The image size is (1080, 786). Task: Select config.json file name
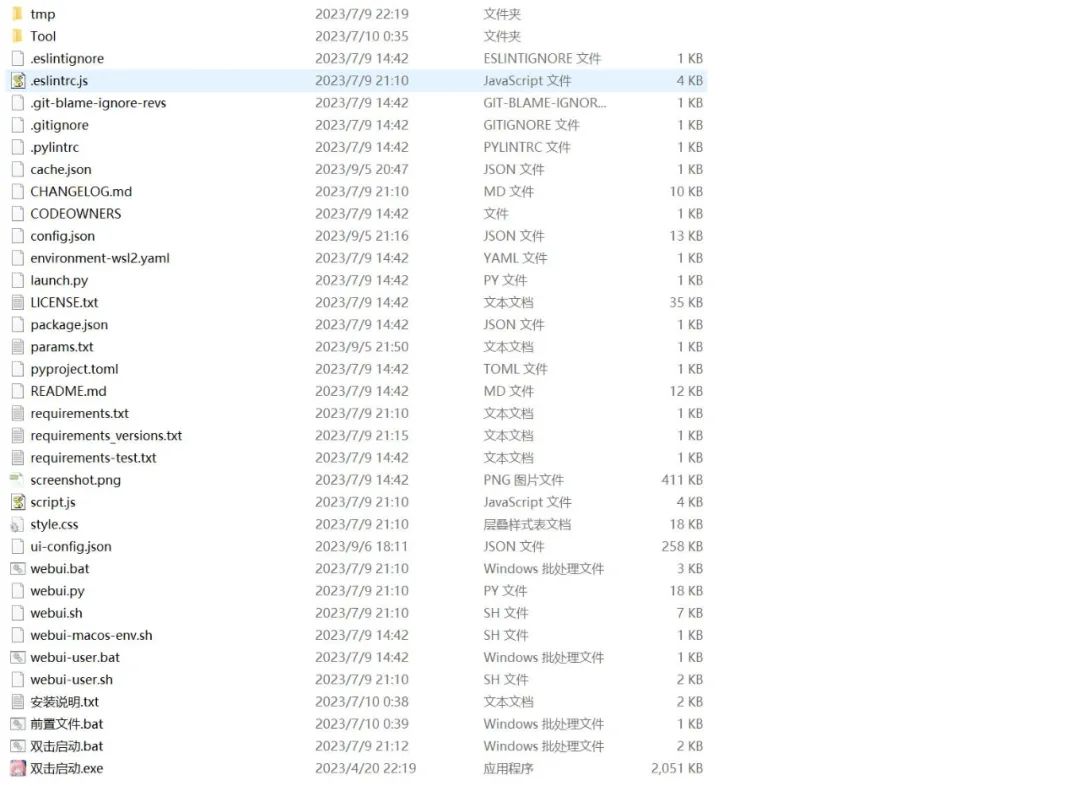pos(62,236)
